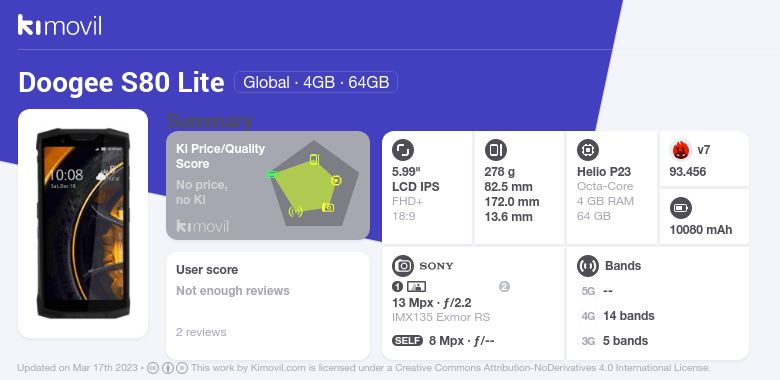This screenshot has width=780, height=380.
Task: Click the Global · 4GB · 64GB variant badge
Action: tap(316, 82)
